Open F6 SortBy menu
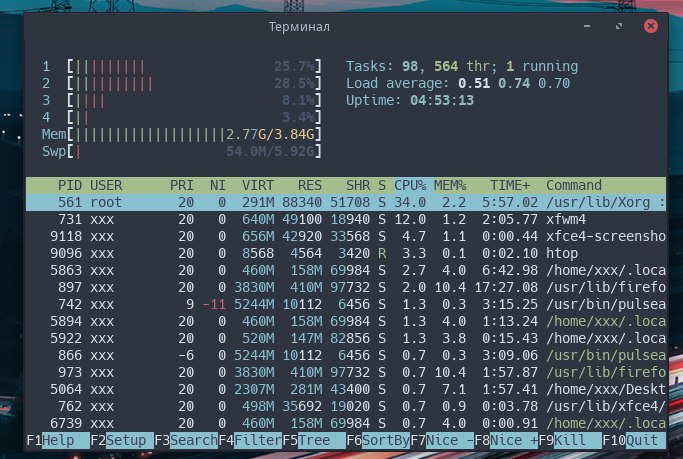The height and width of the screenshot is (459, 683). click(378, 440)
